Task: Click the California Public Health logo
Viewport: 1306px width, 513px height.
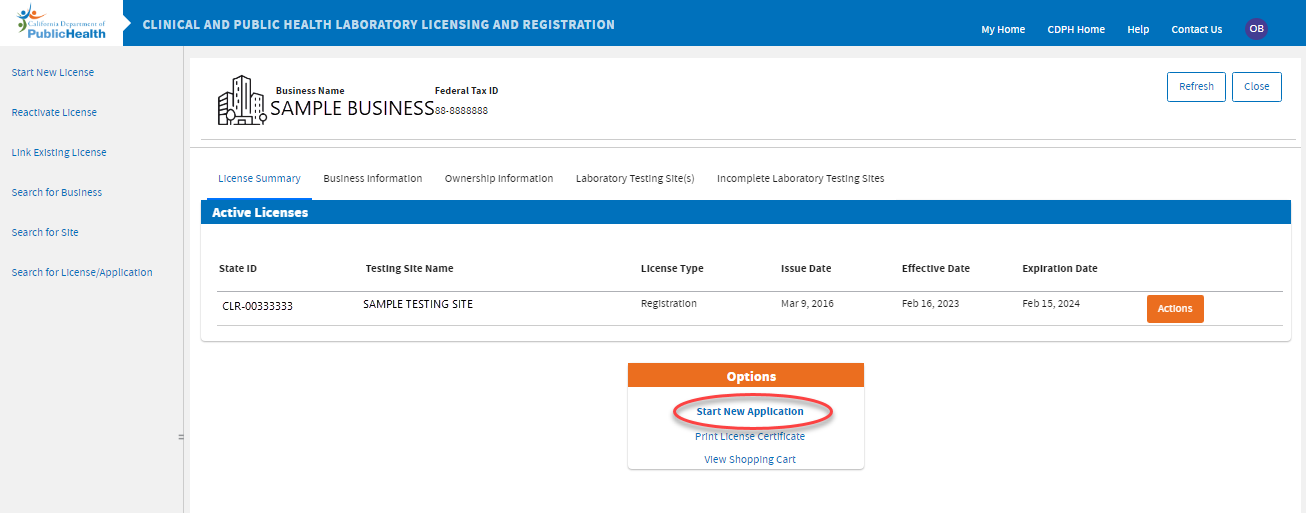Action: click(61, 21)
